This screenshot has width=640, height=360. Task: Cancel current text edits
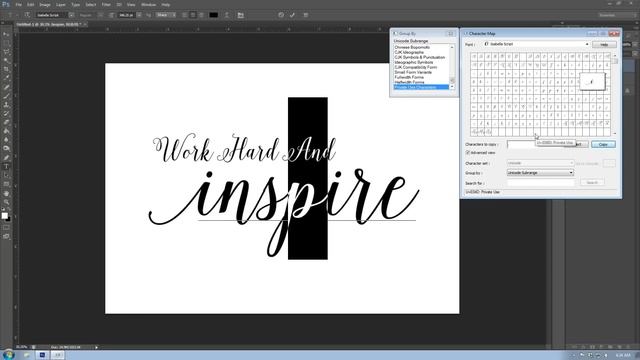point(281,15)
